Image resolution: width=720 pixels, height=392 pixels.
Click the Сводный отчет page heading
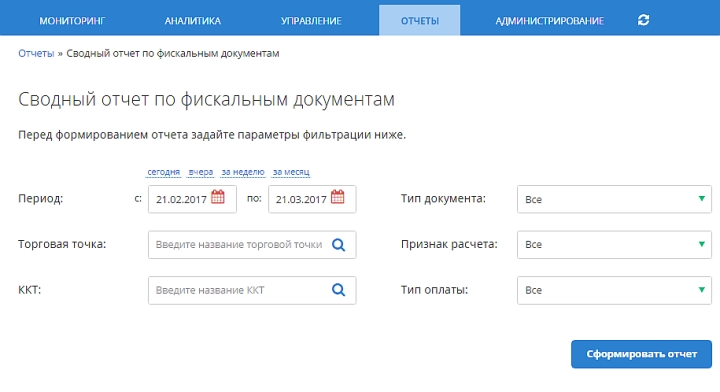click(206, 100)
